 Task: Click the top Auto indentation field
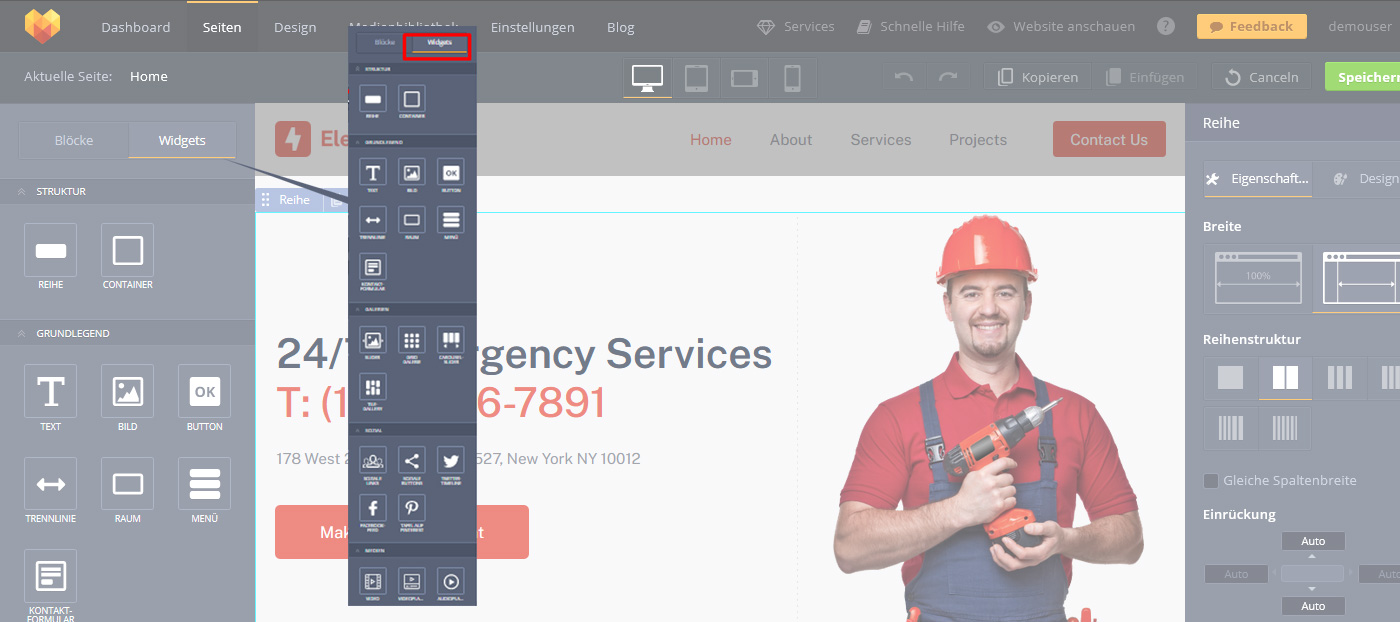tap(1313, 541)
